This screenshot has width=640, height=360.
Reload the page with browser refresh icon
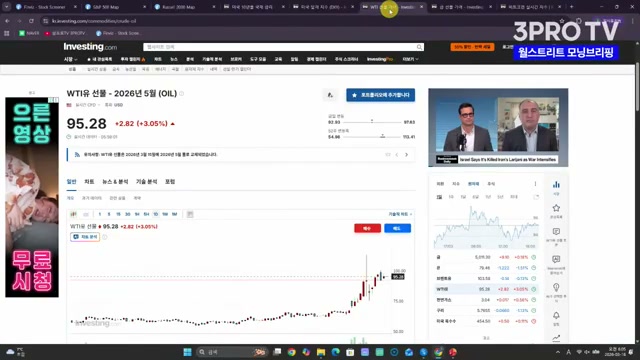31,21
